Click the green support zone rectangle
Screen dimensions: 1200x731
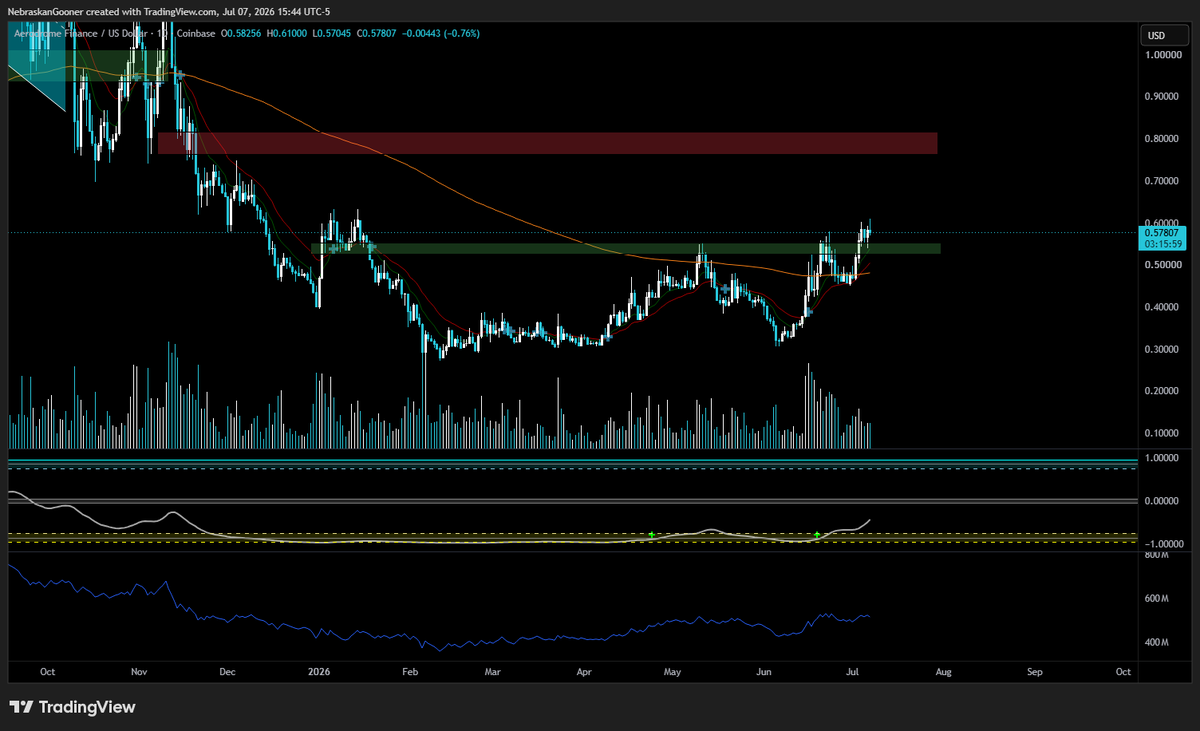pos(626,248)
